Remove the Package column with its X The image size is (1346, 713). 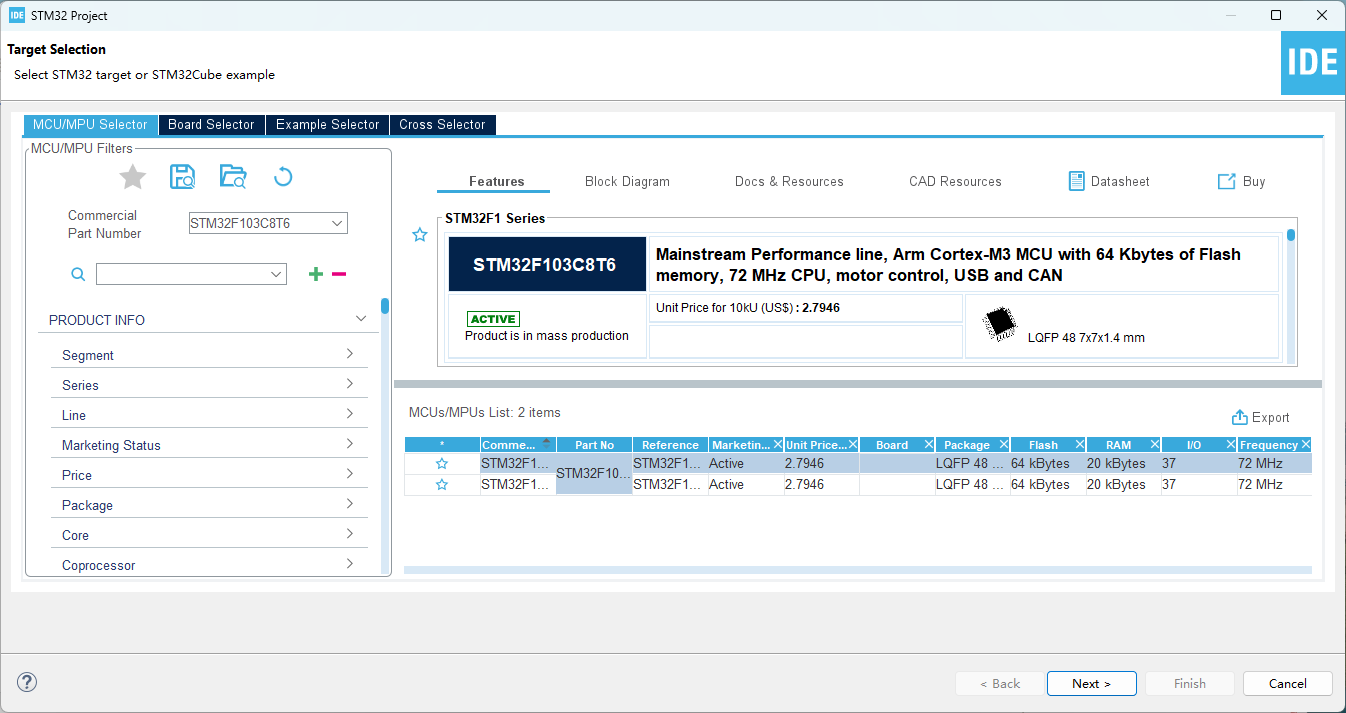[1003, 445]
